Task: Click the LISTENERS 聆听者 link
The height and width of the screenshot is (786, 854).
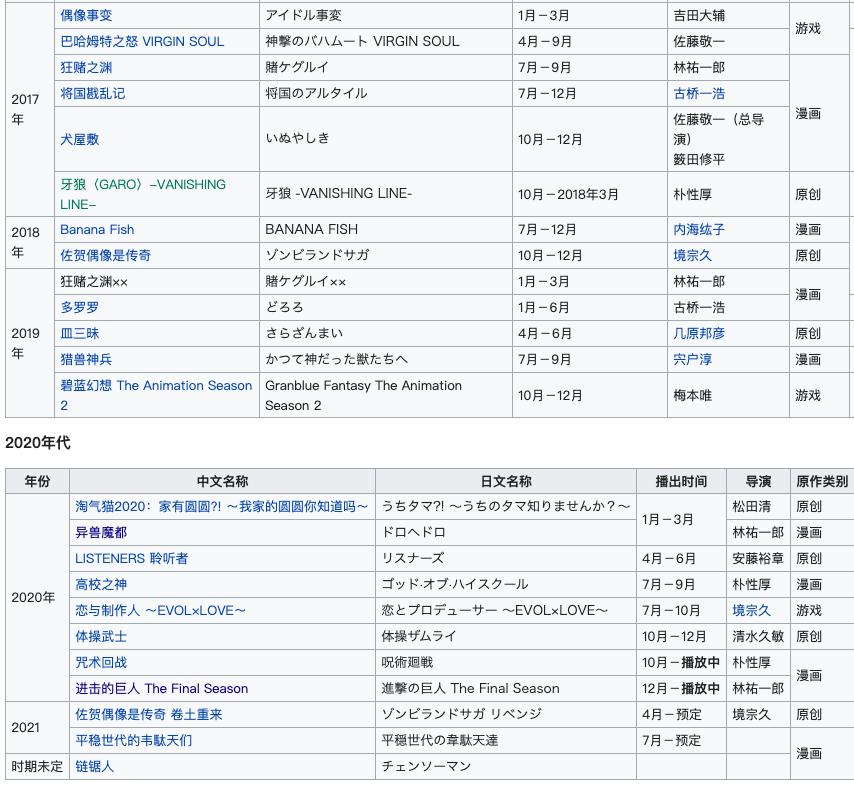Action: 131,558
